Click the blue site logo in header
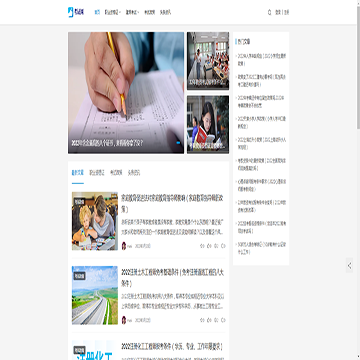This screenshot has height=360, width=360. (x=76, y=12)
